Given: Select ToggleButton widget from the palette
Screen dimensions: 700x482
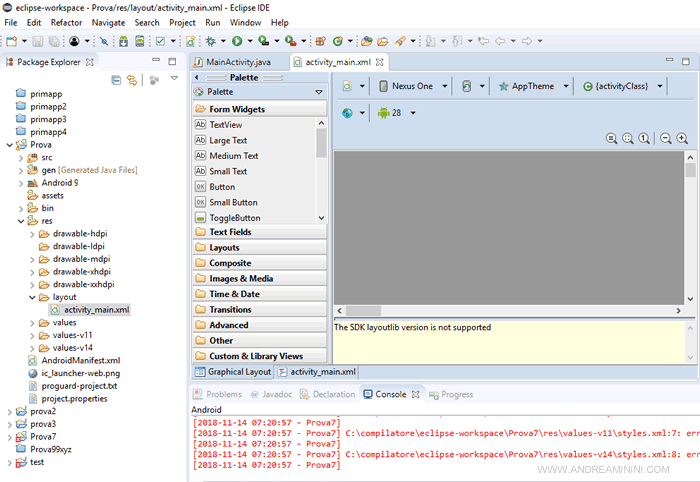Looking at the screenshot, I should [234, 218].
